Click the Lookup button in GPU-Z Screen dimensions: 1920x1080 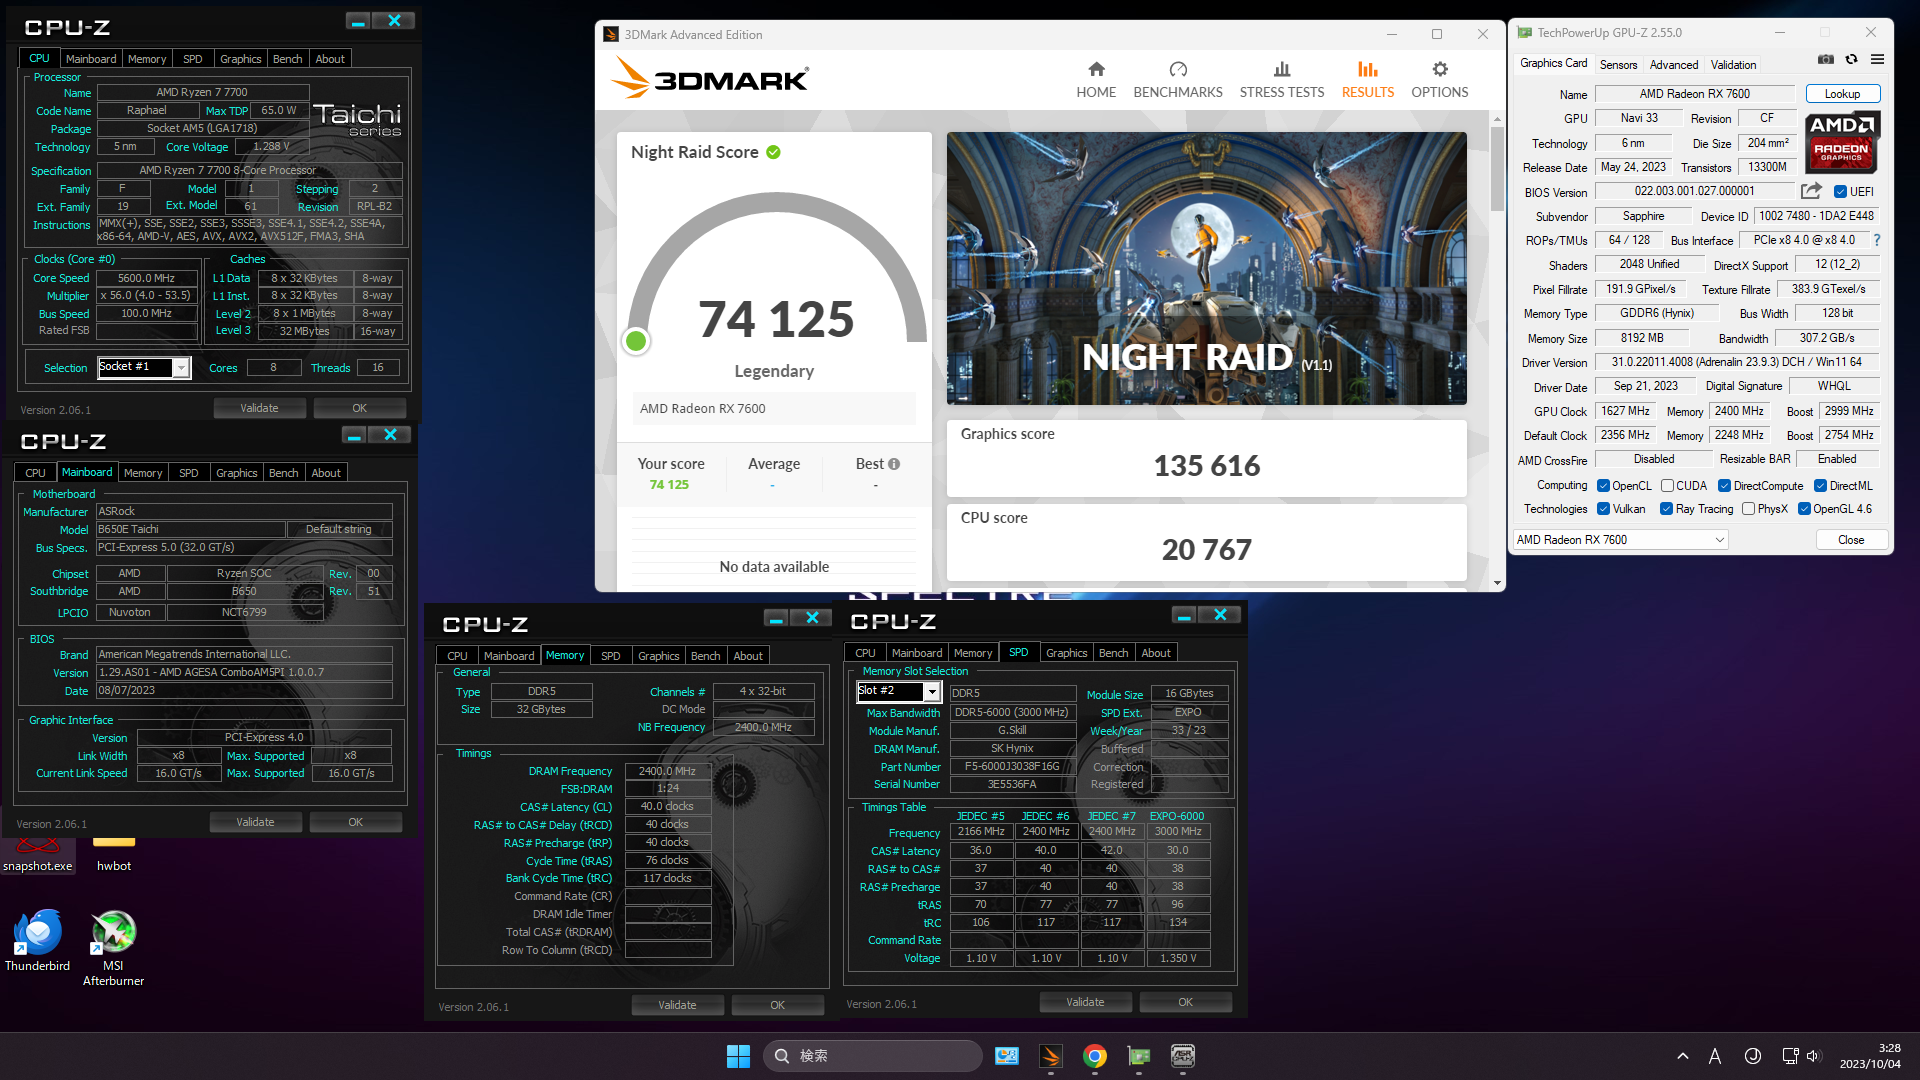click(1842, 94)
